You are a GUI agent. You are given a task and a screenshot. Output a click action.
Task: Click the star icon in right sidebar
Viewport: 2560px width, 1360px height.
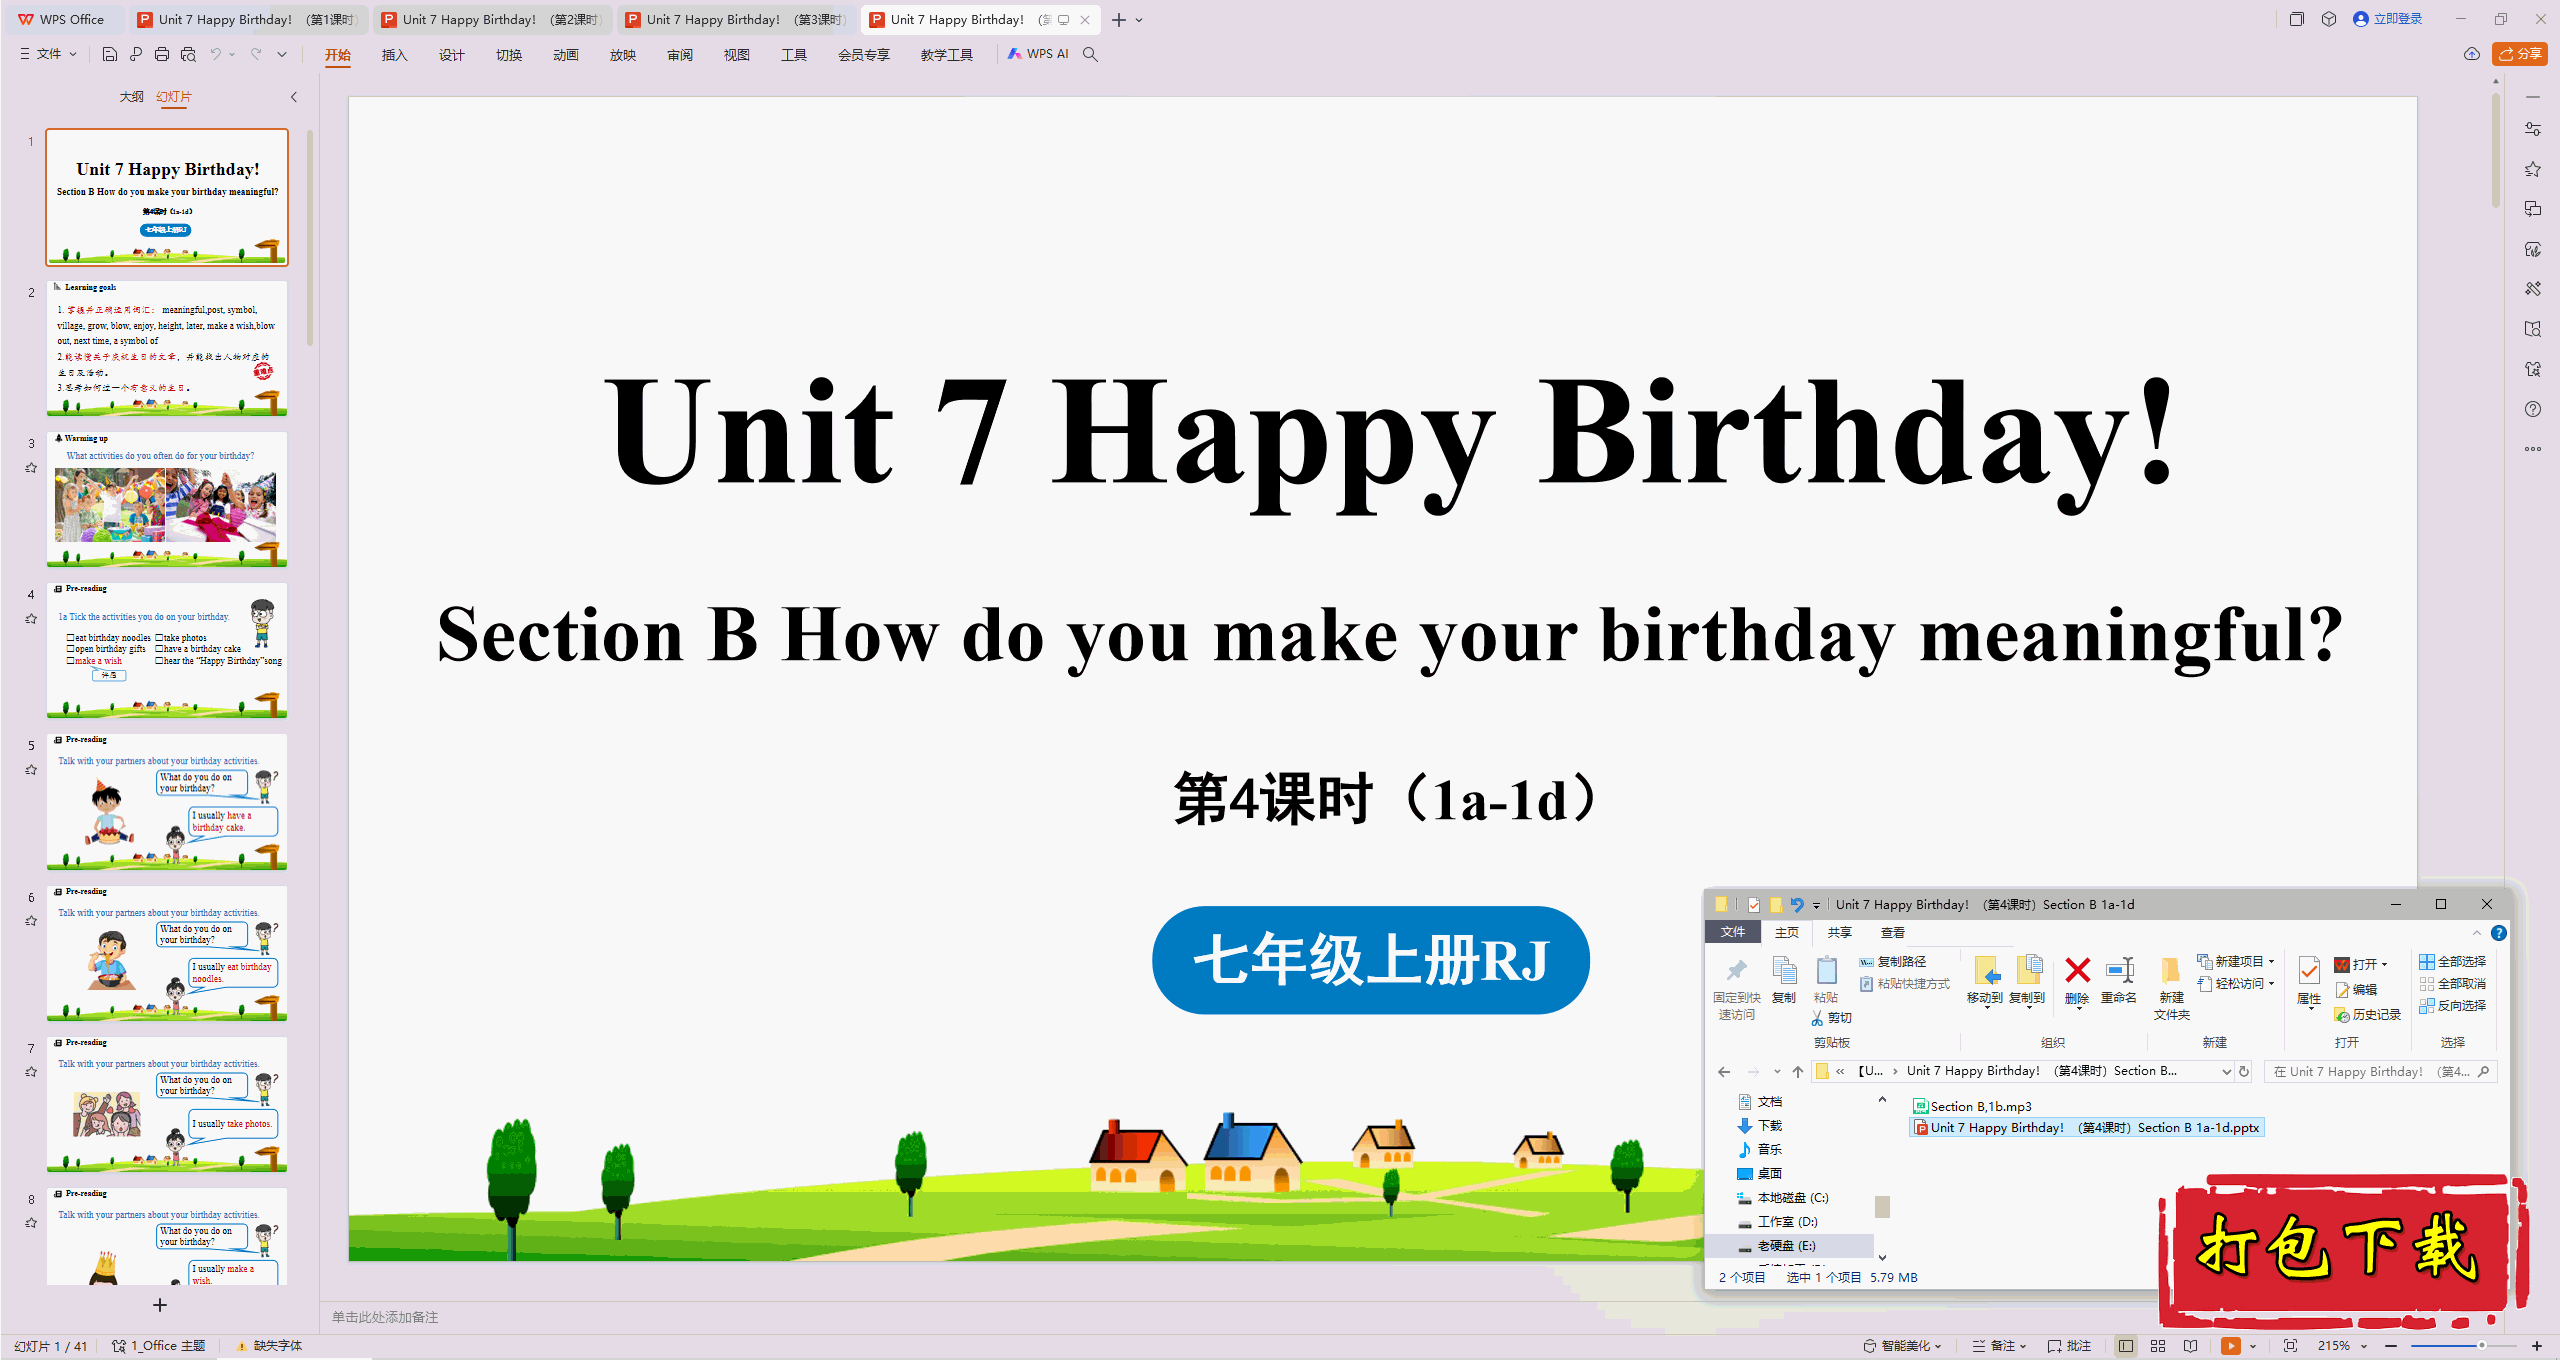pyautogui.click(x=2533, y=169)
